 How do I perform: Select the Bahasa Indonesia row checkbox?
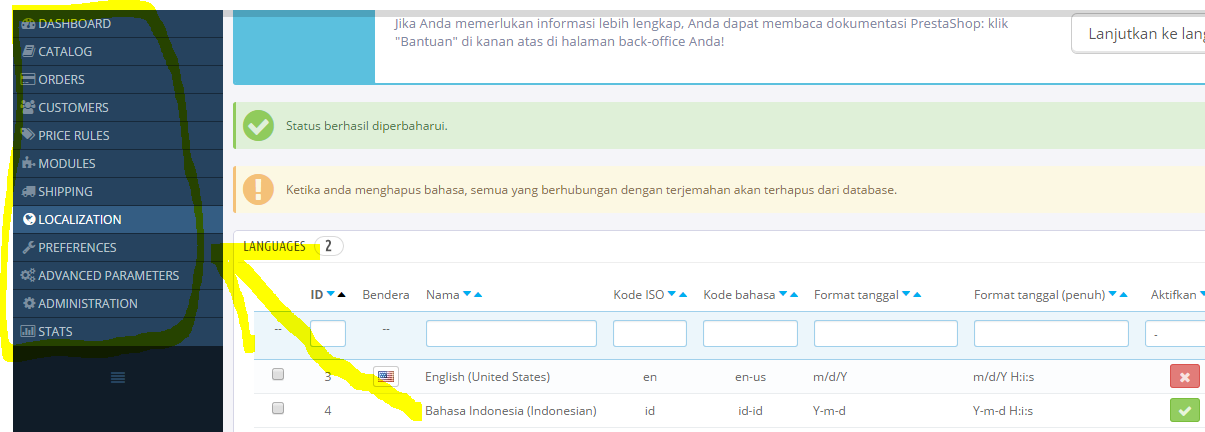[278, 408]
